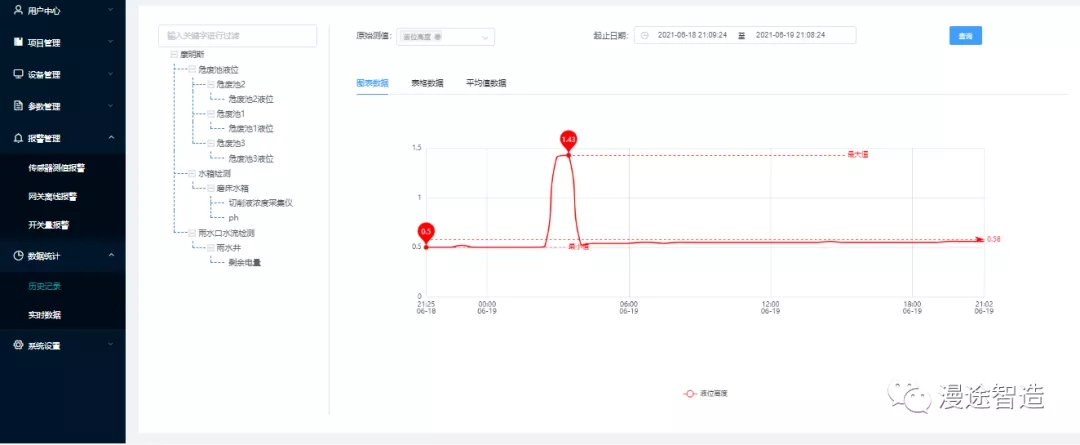
Task: Click the 项目管理 icon in the sidebar
Action: point(18,42)
